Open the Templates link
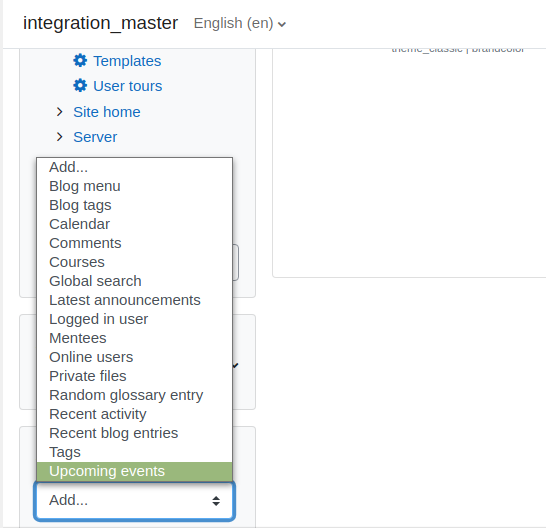 coord(127,61)
